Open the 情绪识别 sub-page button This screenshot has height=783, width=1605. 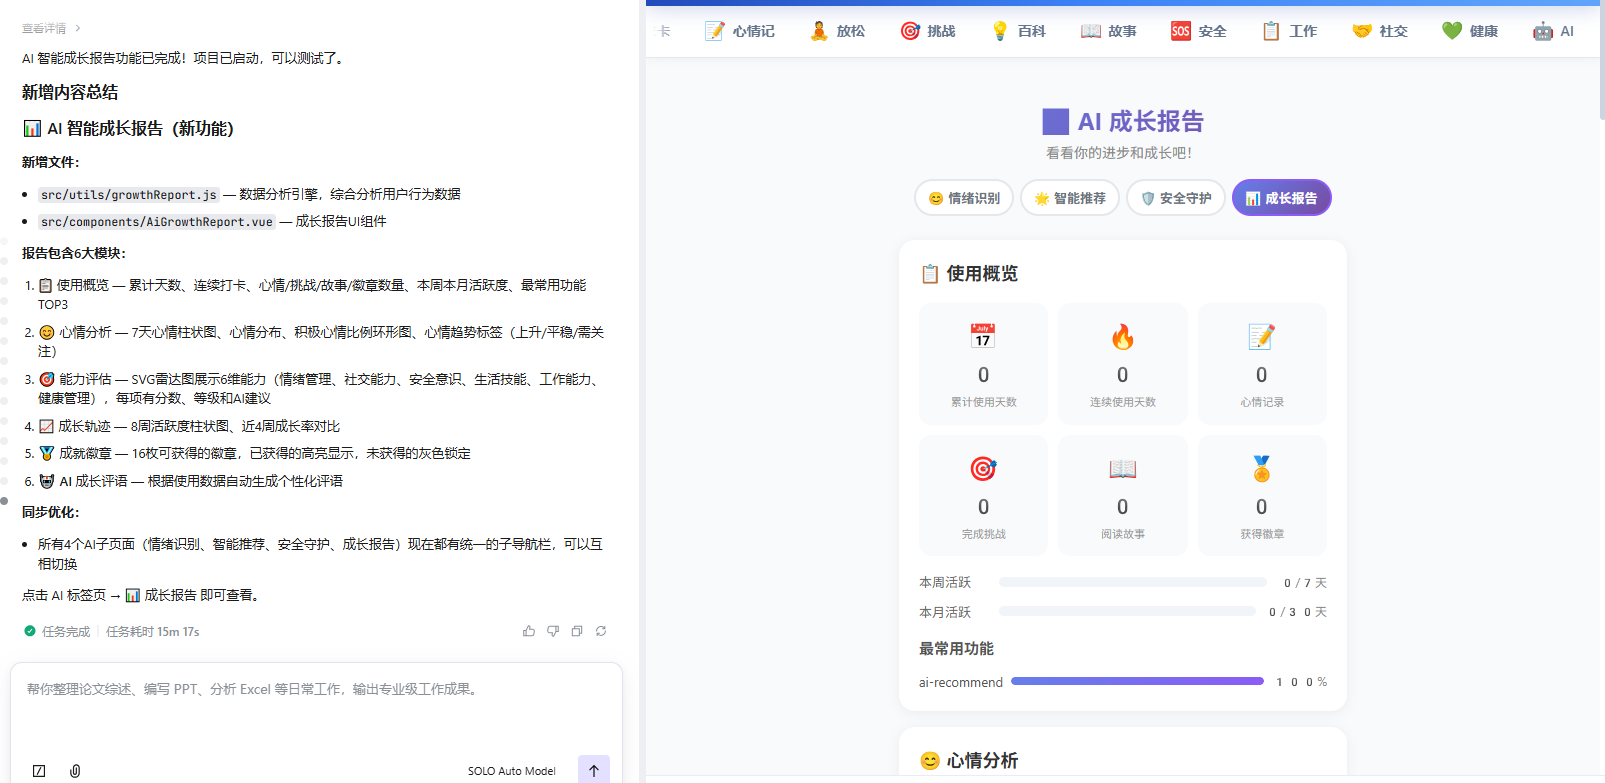pyautogui.click(x=964, y=198)
